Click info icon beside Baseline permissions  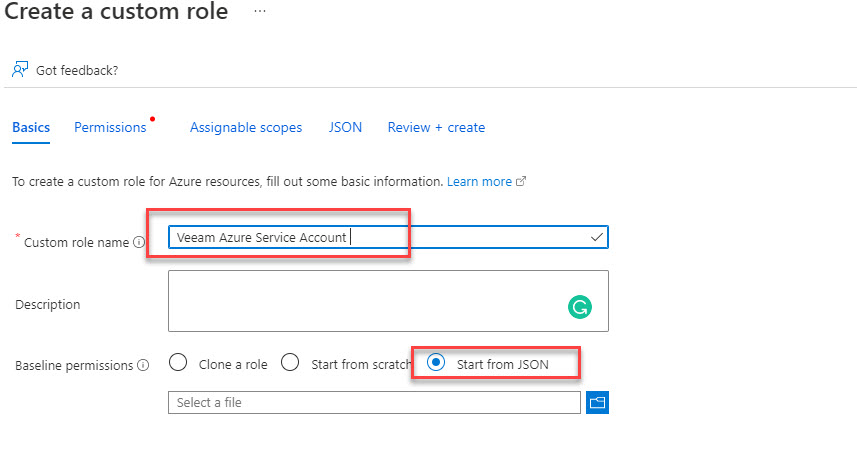click(143, 365)
